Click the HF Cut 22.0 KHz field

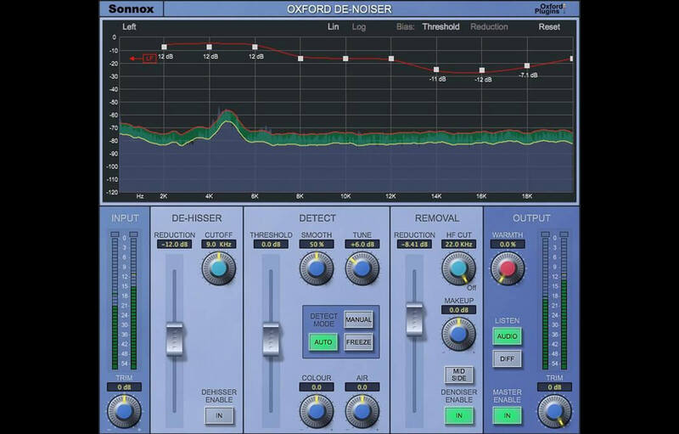[459, 244]
